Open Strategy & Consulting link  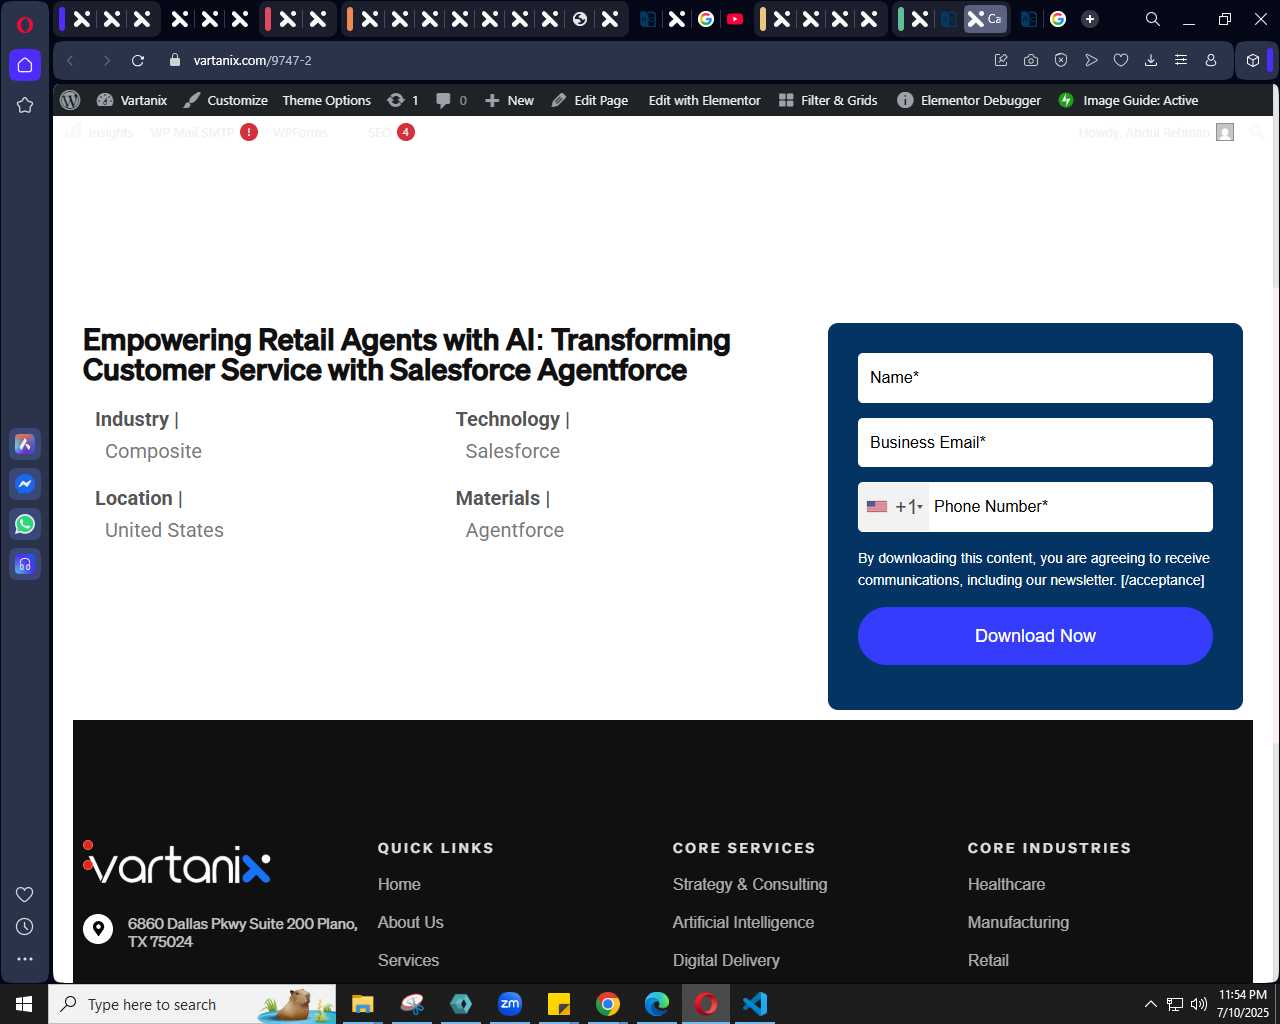click(750, 884)
